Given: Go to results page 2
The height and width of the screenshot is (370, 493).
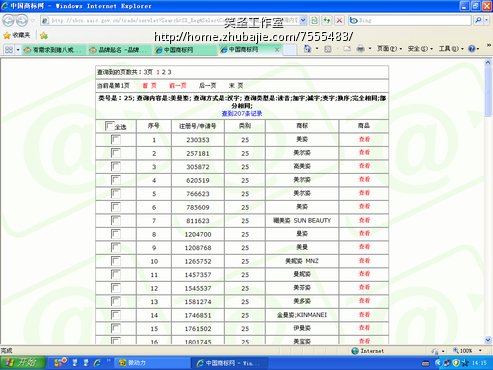Looking at the screenshot, I should pyautogui.click(x=163, y=72).
